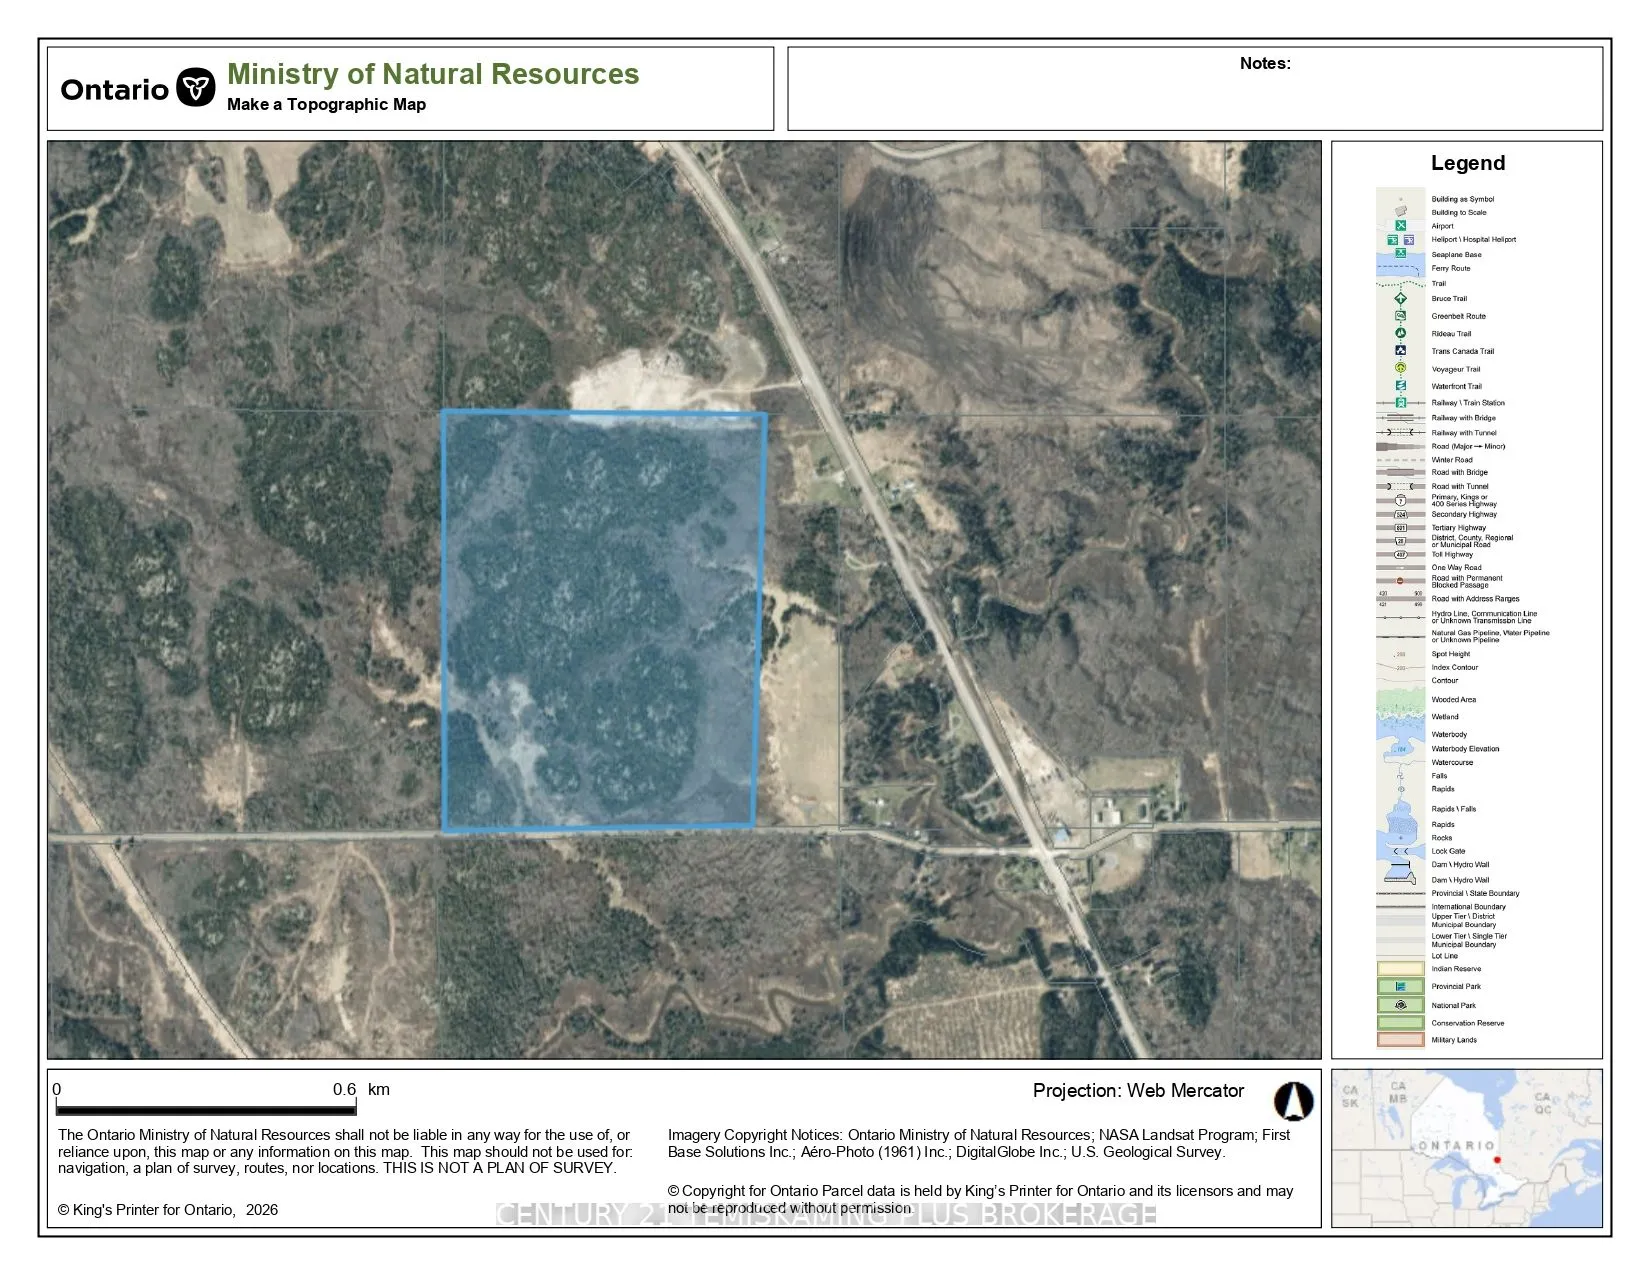Click the Wetland legend label
Viewport: 1650px width, 1275px height.
[1444, 717]
